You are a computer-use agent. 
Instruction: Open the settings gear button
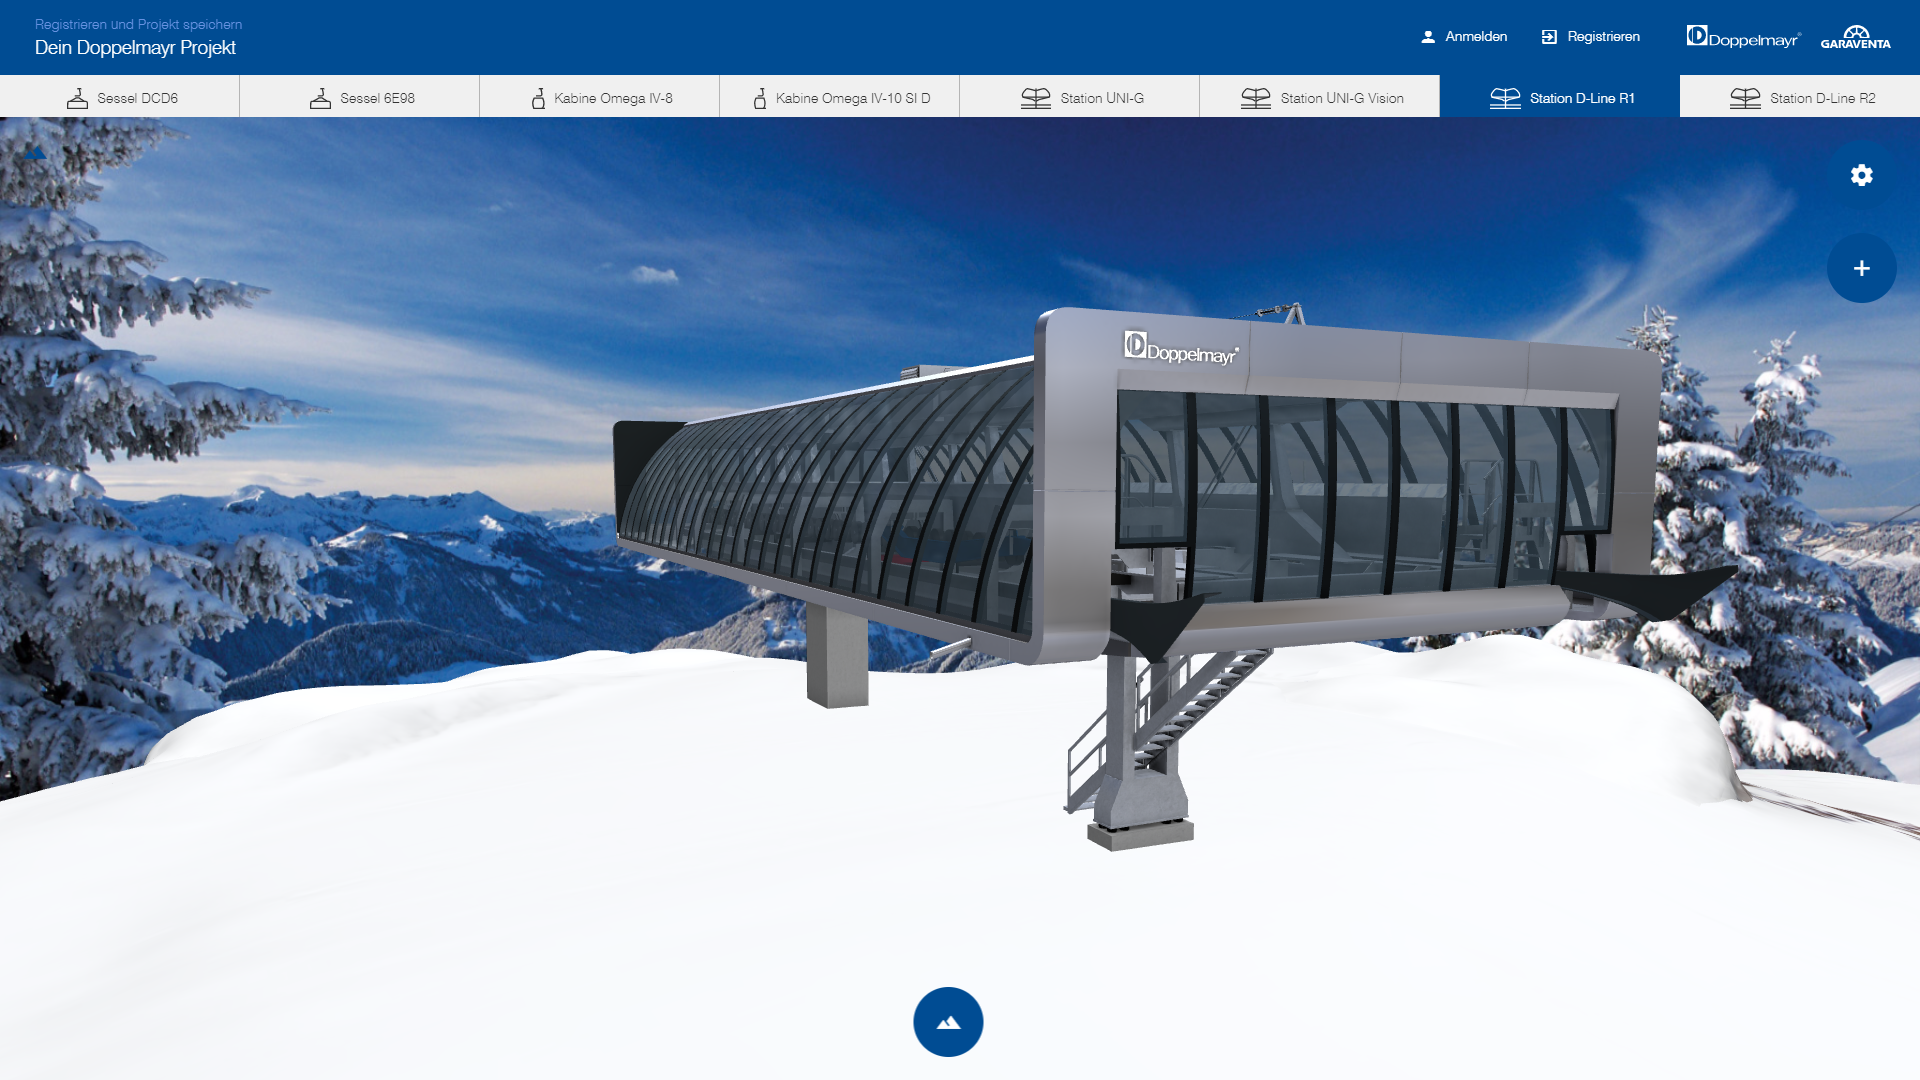point(1861,175)
